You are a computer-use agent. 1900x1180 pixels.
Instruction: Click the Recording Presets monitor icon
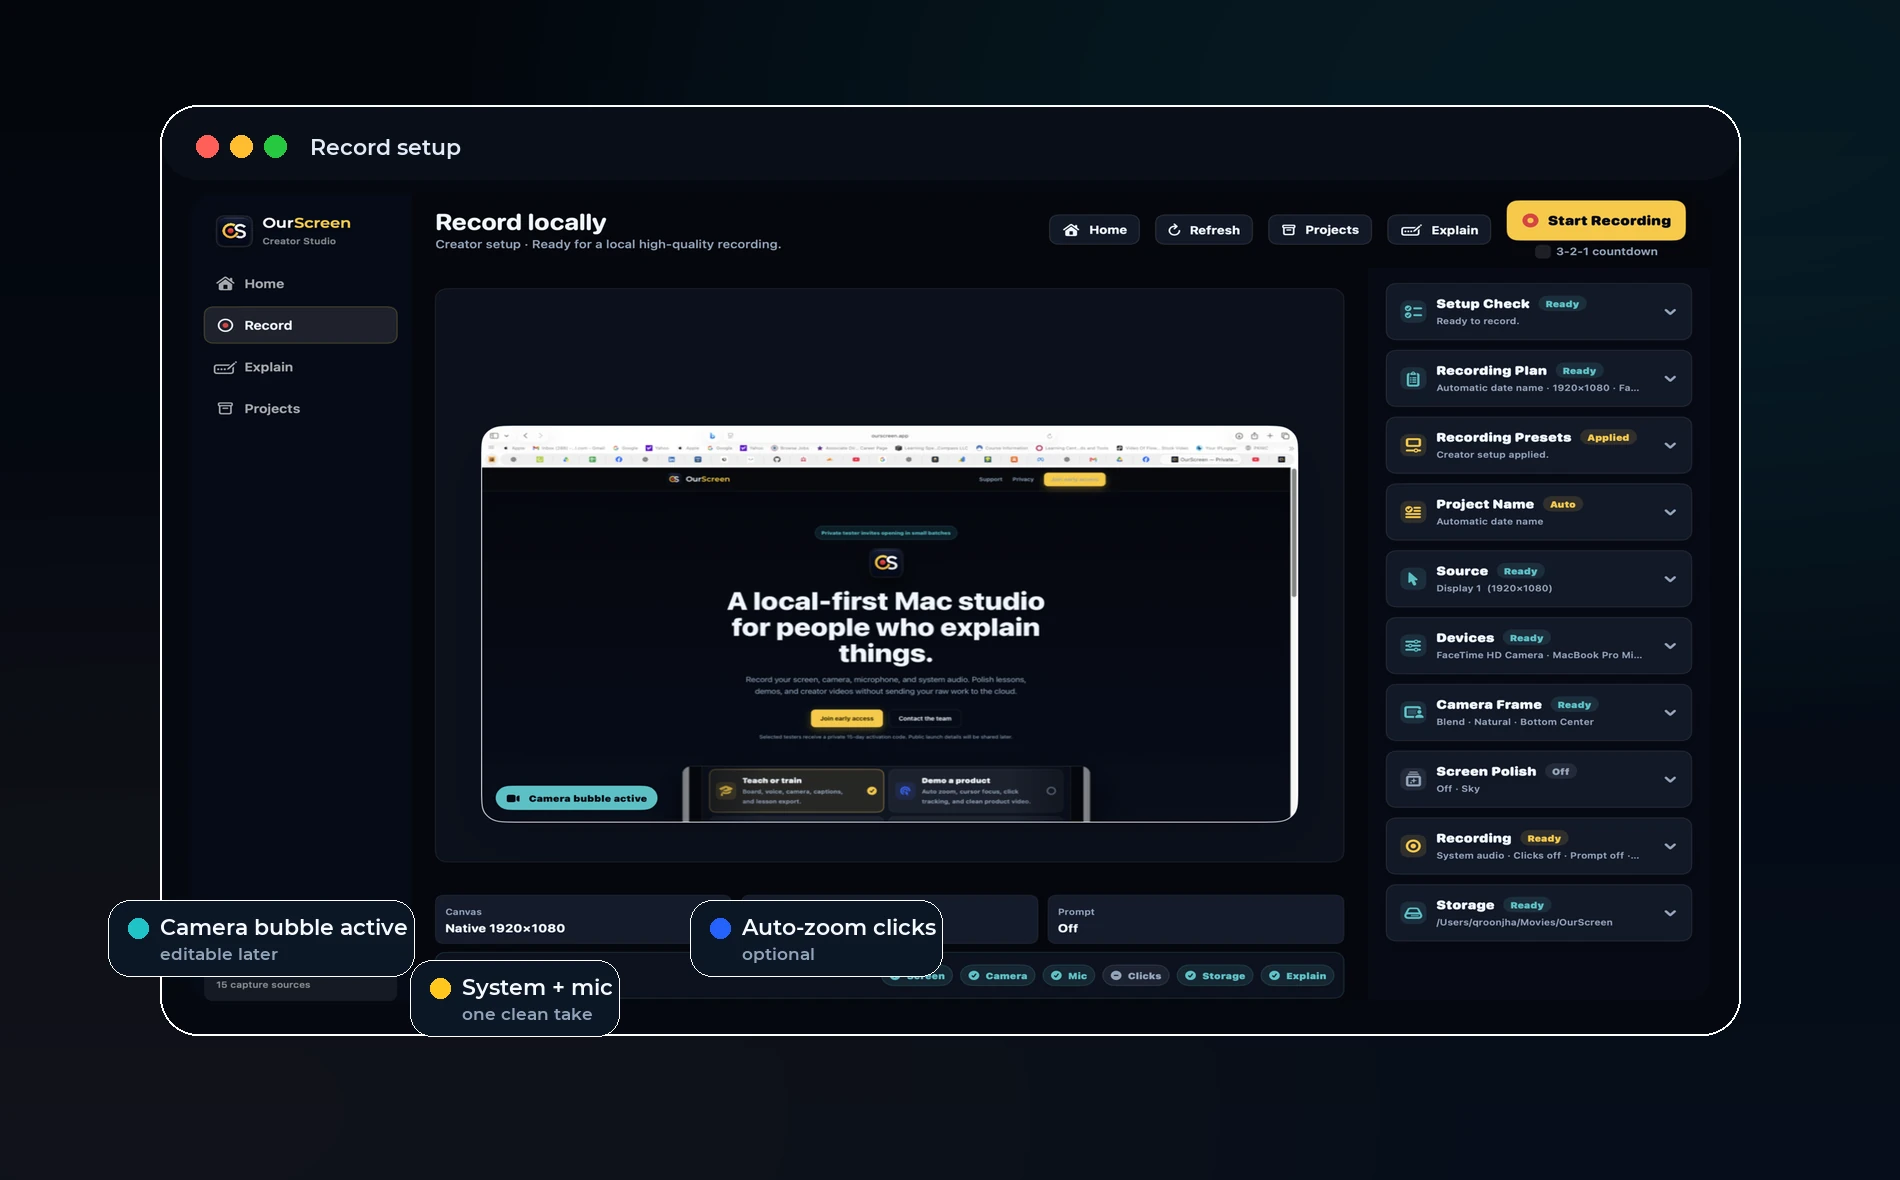(x=1413, y=446)
